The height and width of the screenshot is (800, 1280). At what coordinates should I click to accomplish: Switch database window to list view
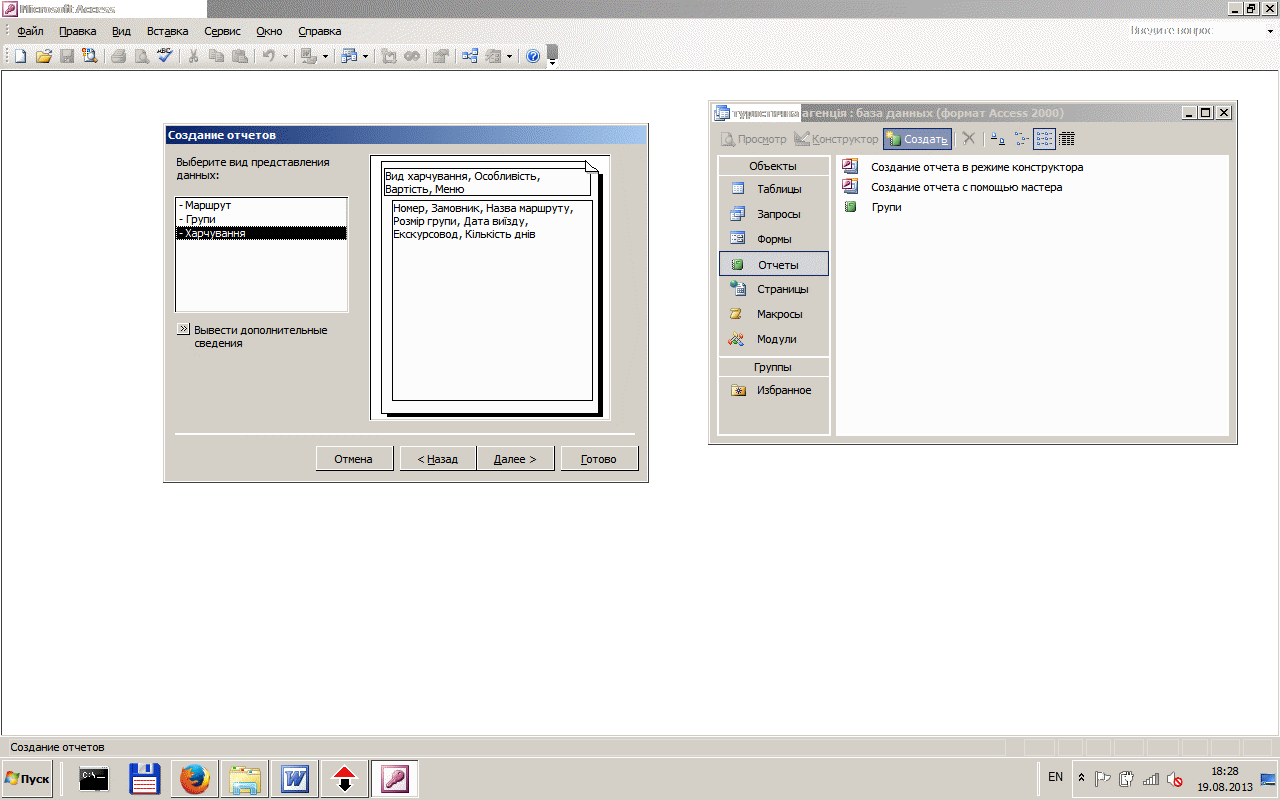(x=1044, y=140)
